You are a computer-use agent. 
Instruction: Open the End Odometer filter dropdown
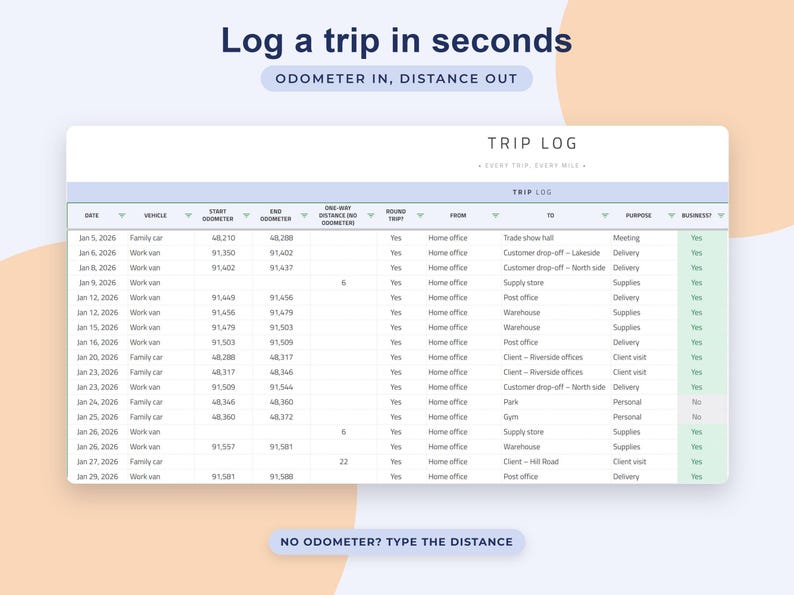pos(304,216)
